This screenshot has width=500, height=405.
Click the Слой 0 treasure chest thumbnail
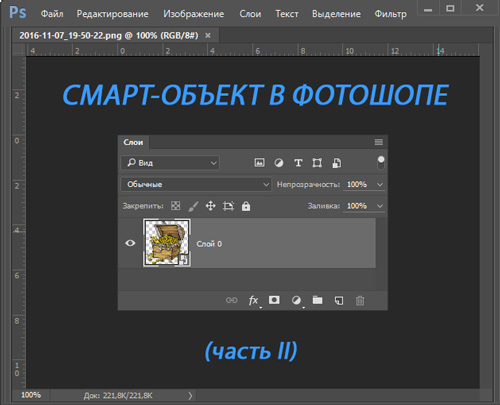click(167, 243)
